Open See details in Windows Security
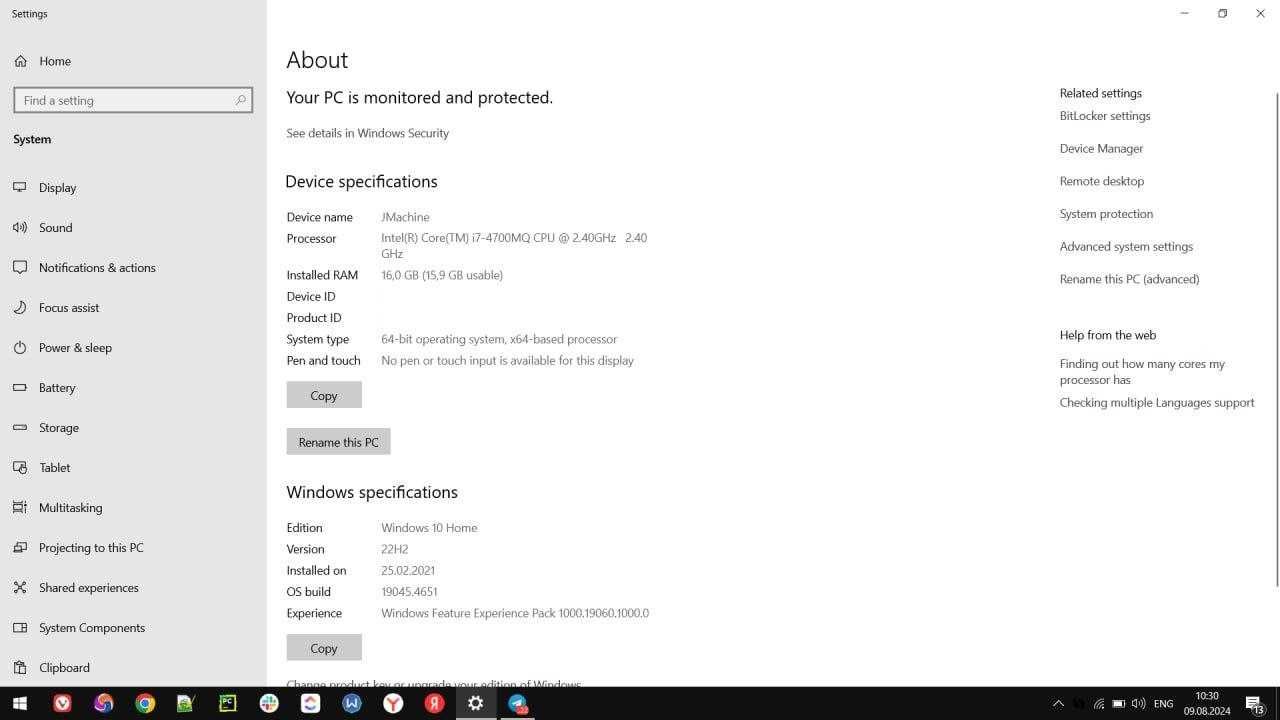Screen dimensions: 1280x720 367,133
